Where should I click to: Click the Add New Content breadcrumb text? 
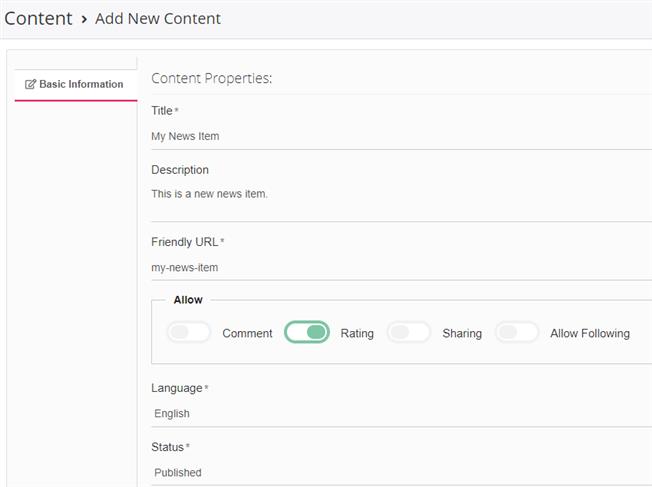[x=158, y=19]
